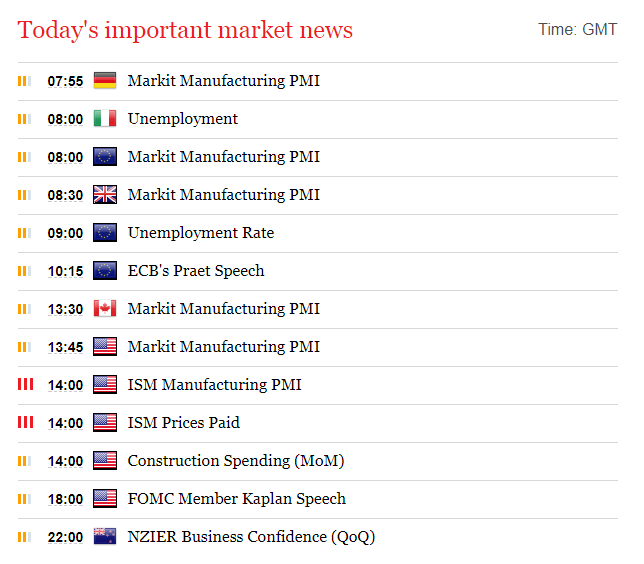Select the UK flag icon at 08:30
Viewport: 644px width, 564px height.
point(105,195)
